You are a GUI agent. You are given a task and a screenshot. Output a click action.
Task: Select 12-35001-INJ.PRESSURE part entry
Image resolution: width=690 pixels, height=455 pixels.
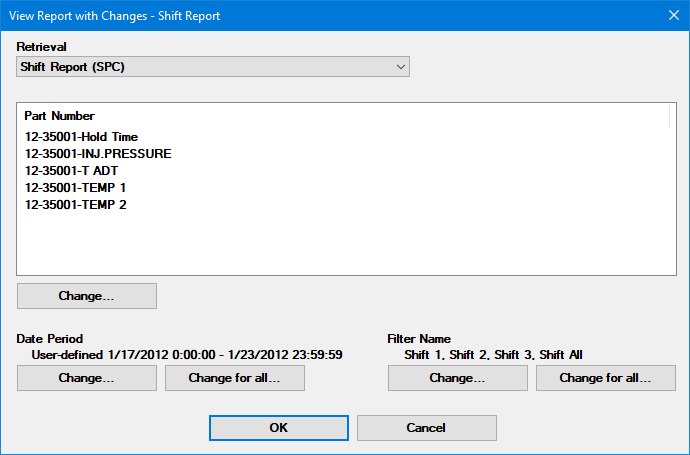coord(98,154)
